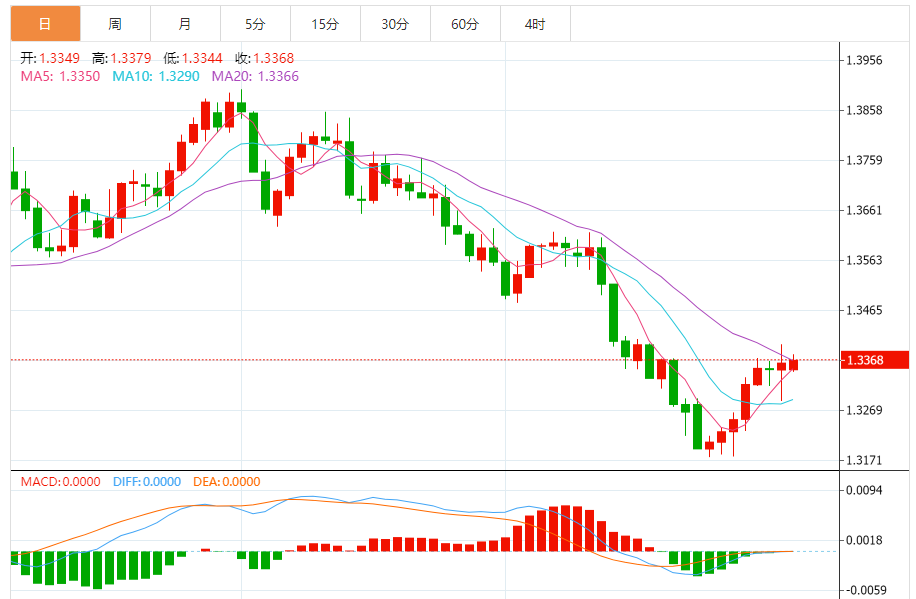
Task: Click the 1.3858 price axis label
Action: 865,110
